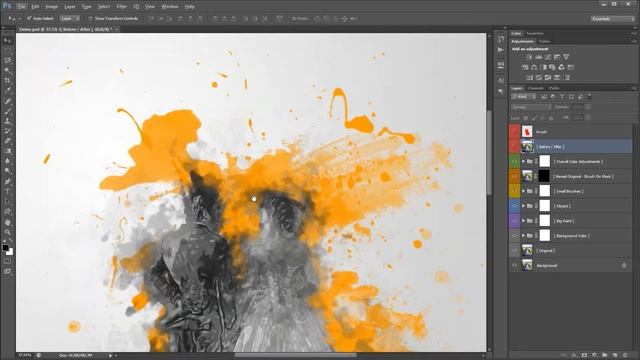Add a Channel Mixer adjustment
This screenshot has width=640, height=360.
[x=562, y=67]
